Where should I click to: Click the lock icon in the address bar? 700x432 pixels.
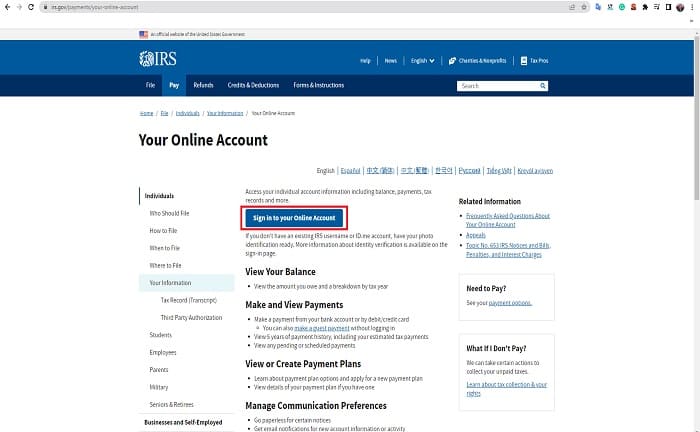pyautogui.click(x=46, y=7)
